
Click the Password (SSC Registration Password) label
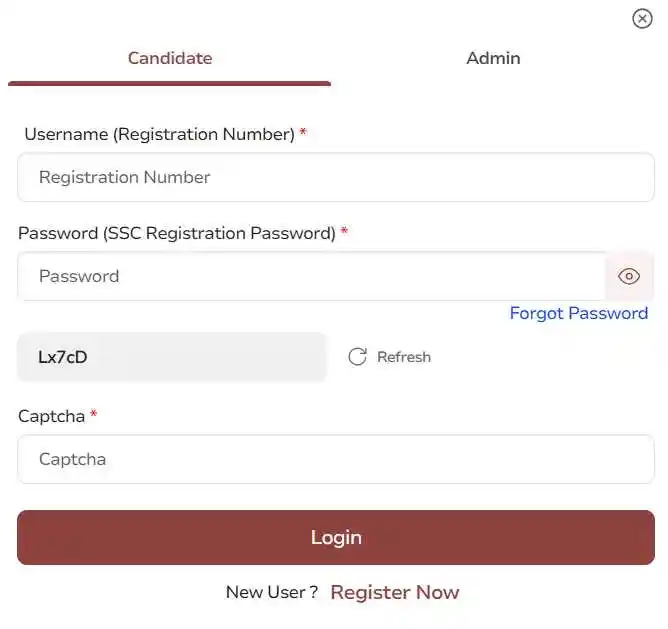[177, 233]
